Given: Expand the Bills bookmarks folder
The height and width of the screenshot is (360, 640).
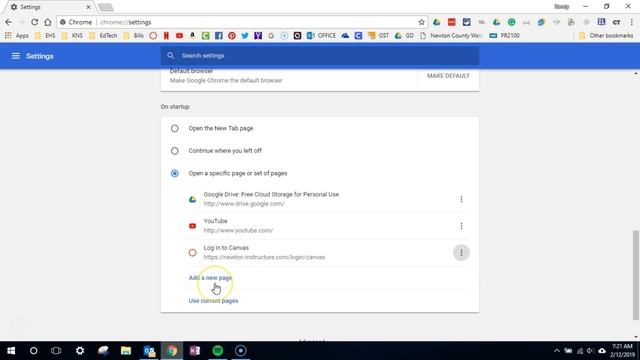Looking at the screenshot, I should point(133,36).
